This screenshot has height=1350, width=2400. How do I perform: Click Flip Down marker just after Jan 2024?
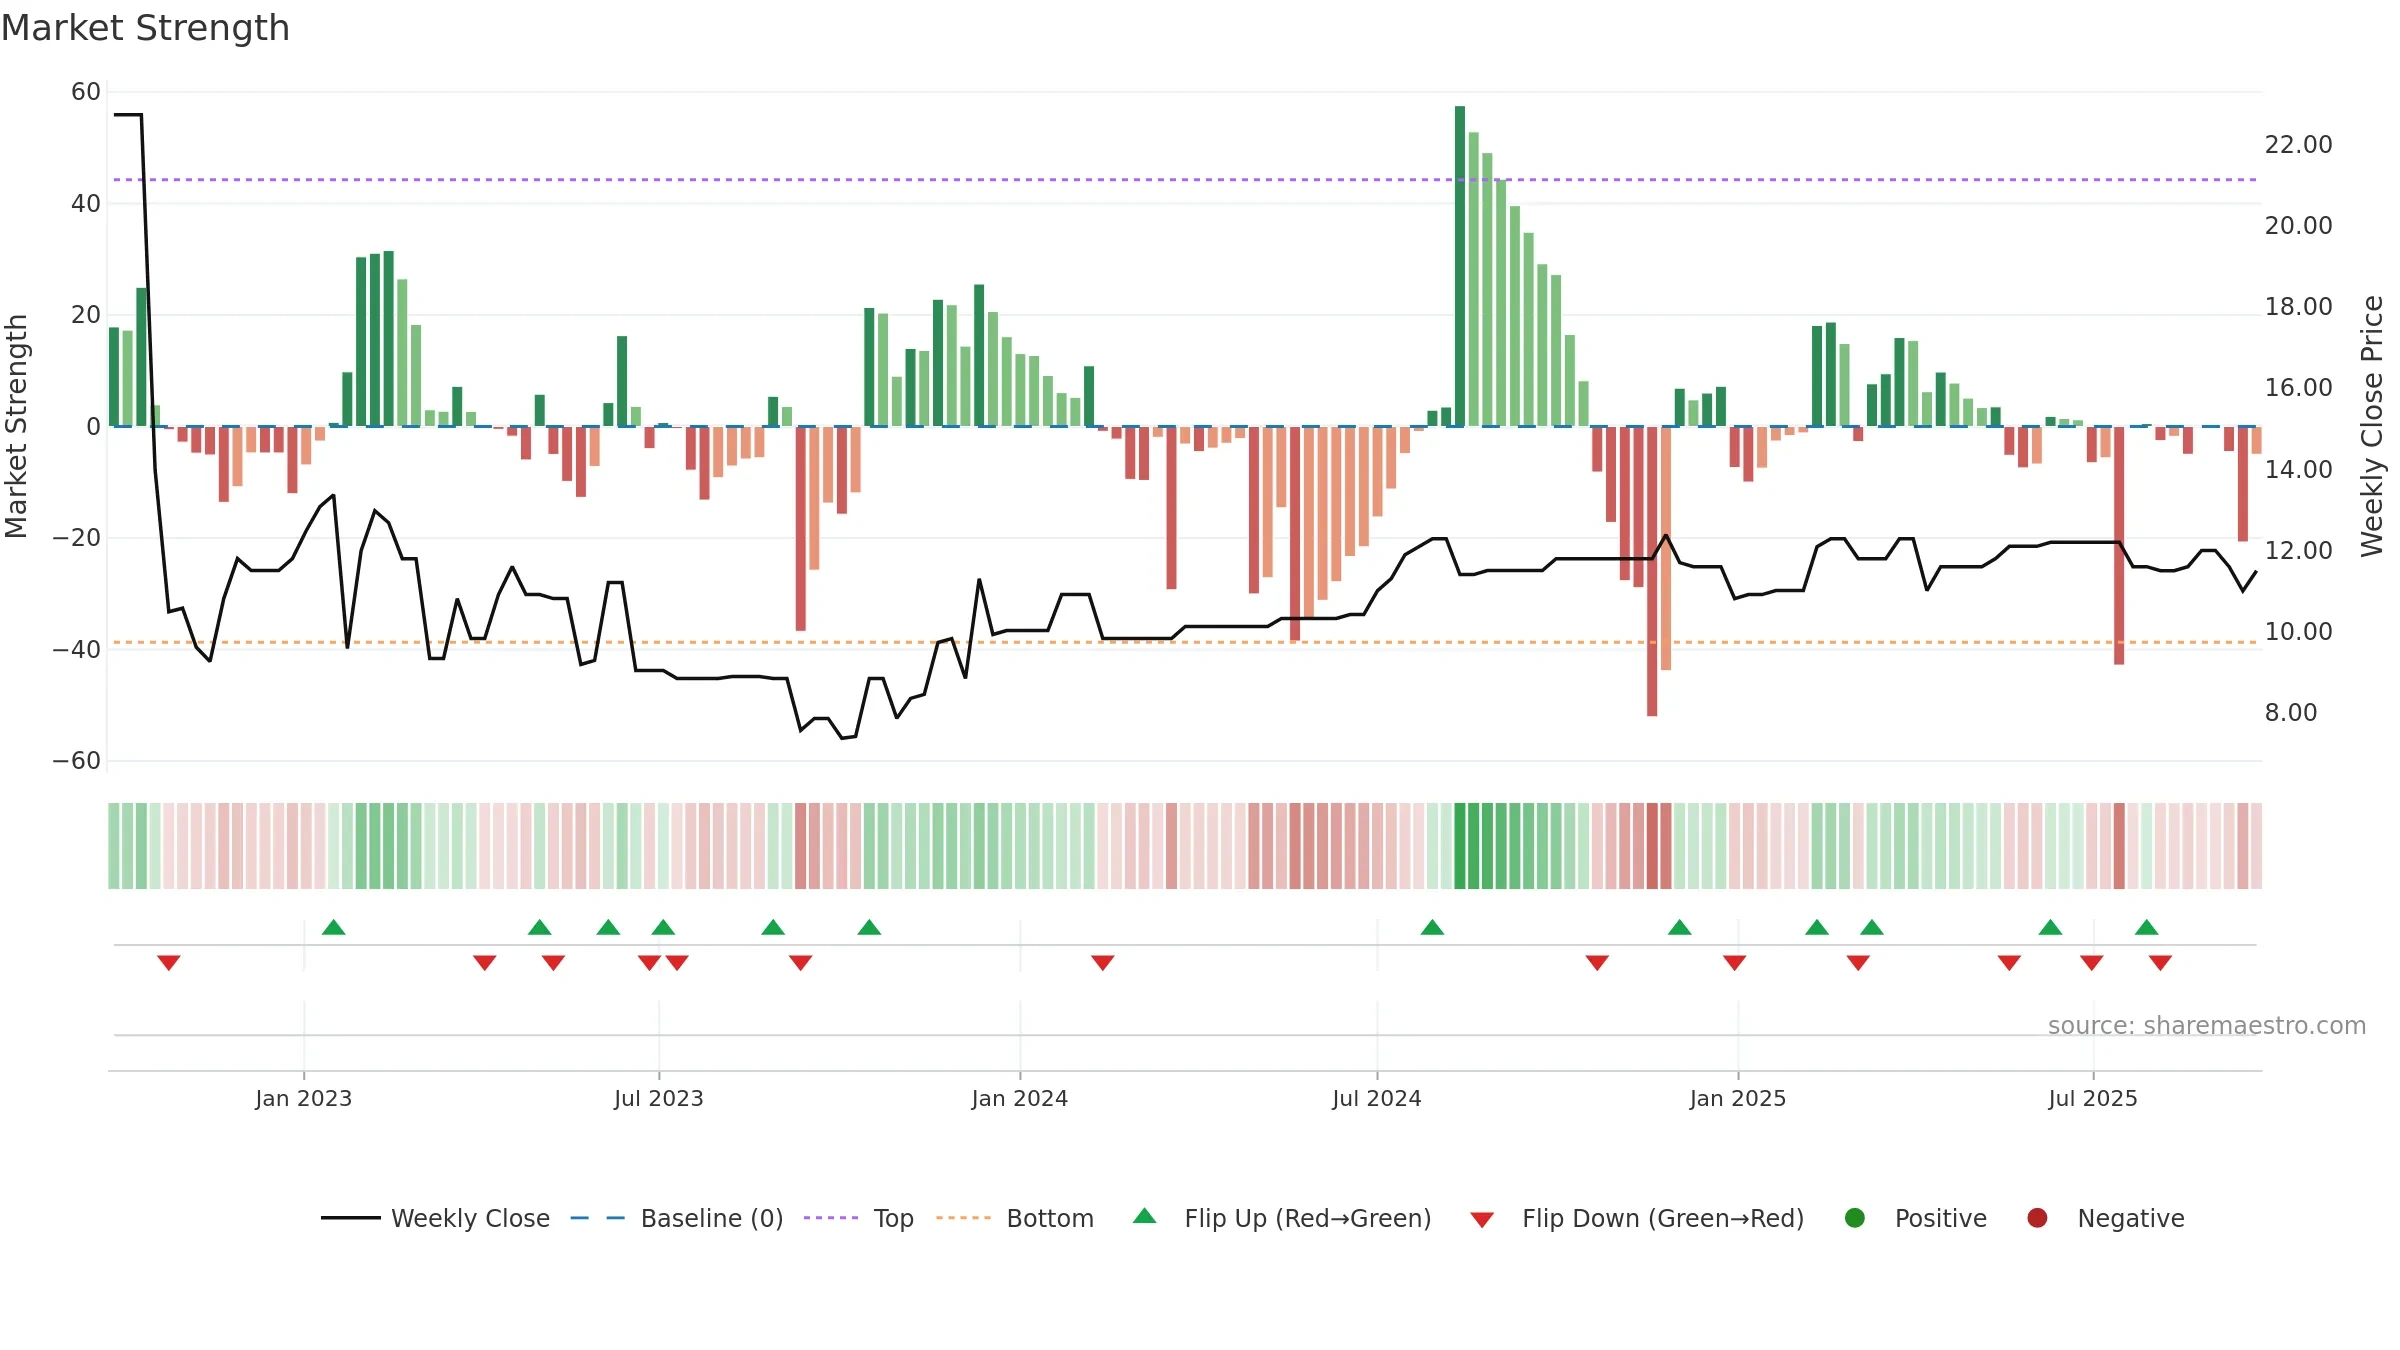pyautogui.click(x=1103, y=963)
